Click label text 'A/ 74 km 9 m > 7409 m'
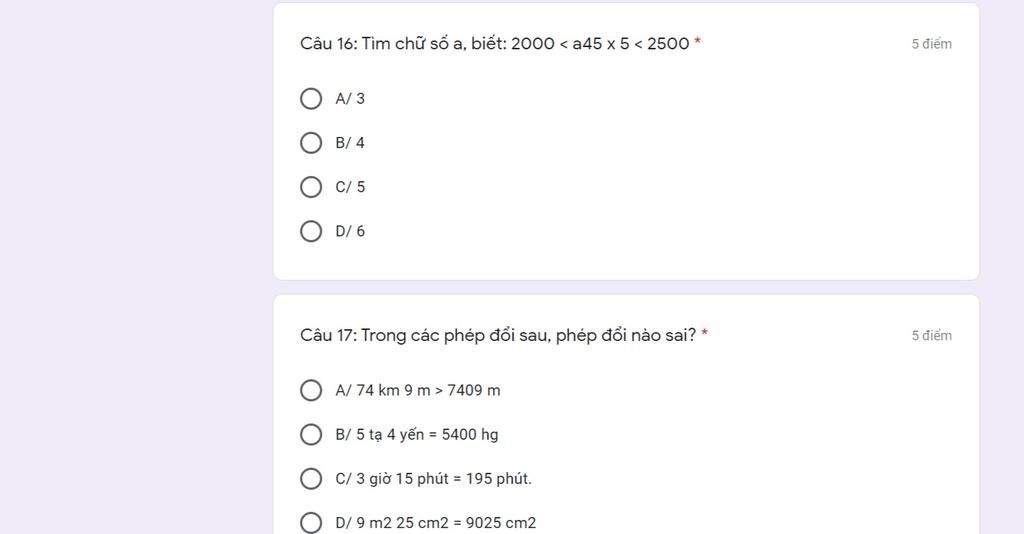This screenshot has width=1024, height=534. coord(418,390)
